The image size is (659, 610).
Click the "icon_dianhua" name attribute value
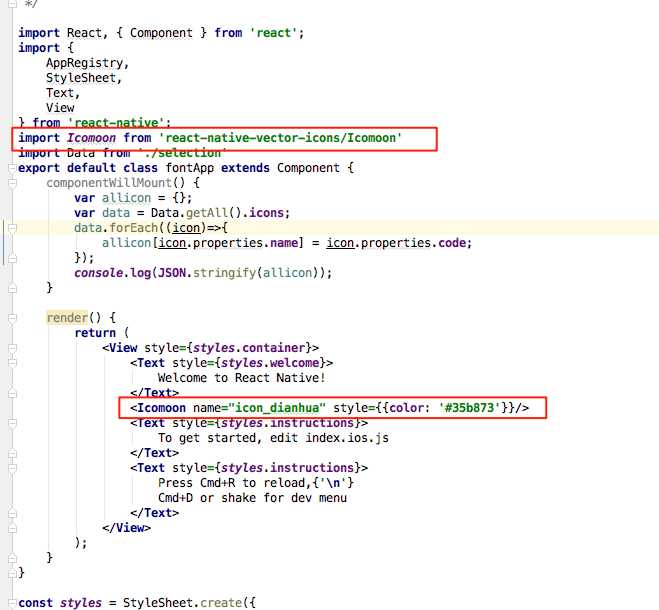click(277, 408)
